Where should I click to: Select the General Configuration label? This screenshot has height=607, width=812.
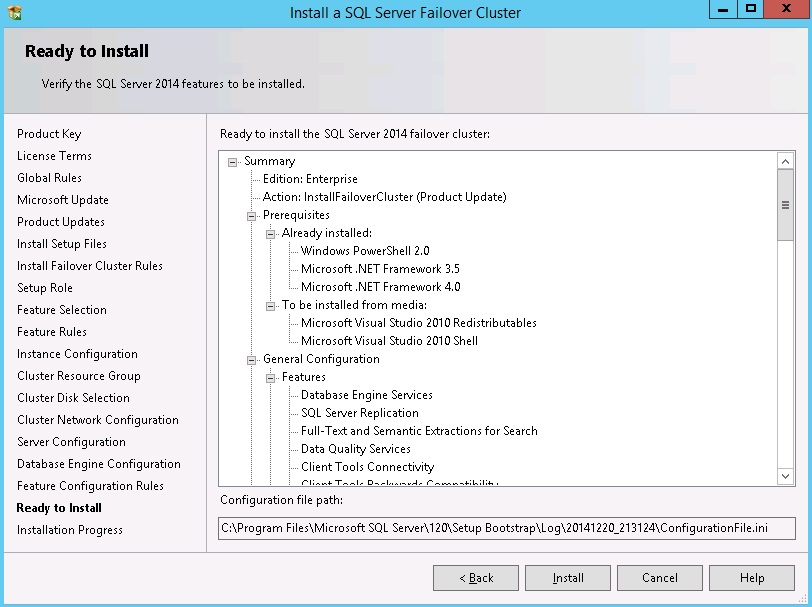coord(321,359)
